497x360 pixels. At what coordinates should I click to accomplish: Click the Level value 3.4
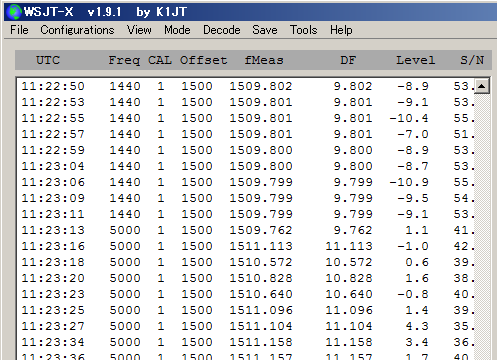(x=417, y=342)
